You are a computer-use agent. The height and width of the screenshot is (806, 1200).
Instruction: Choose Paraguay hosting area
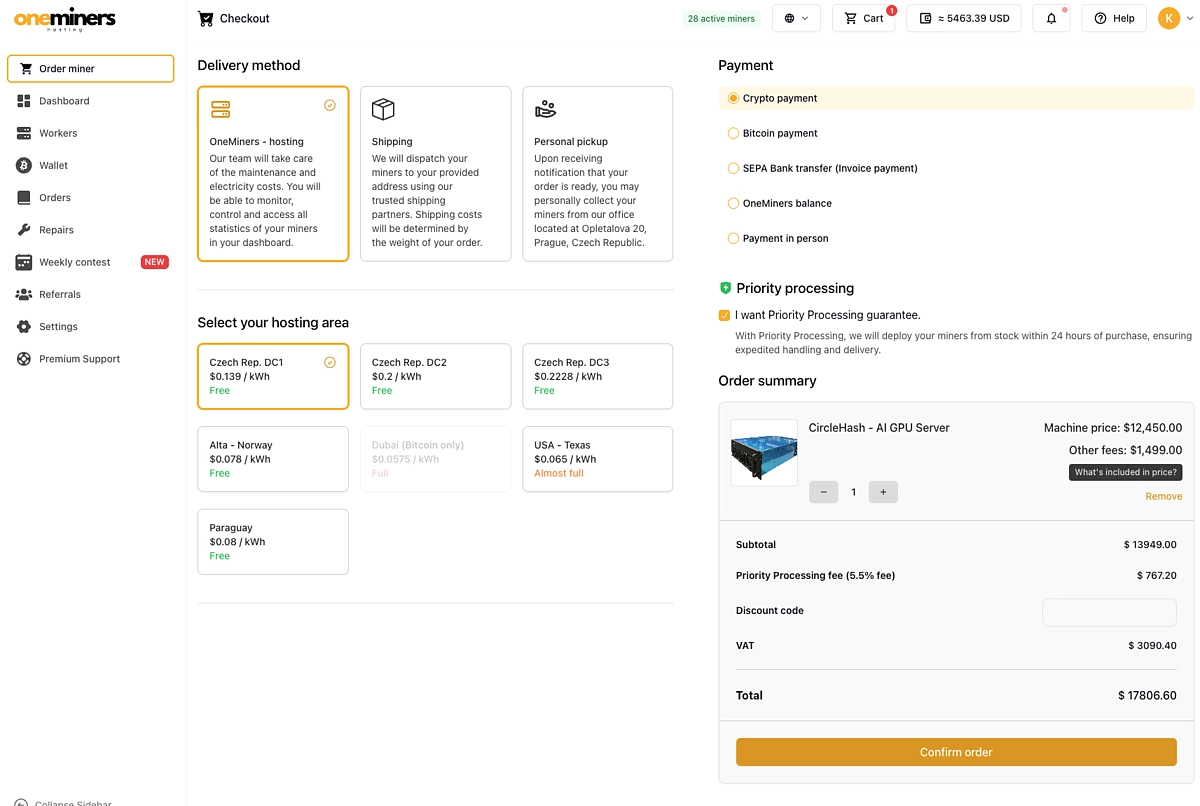[273, 542]
